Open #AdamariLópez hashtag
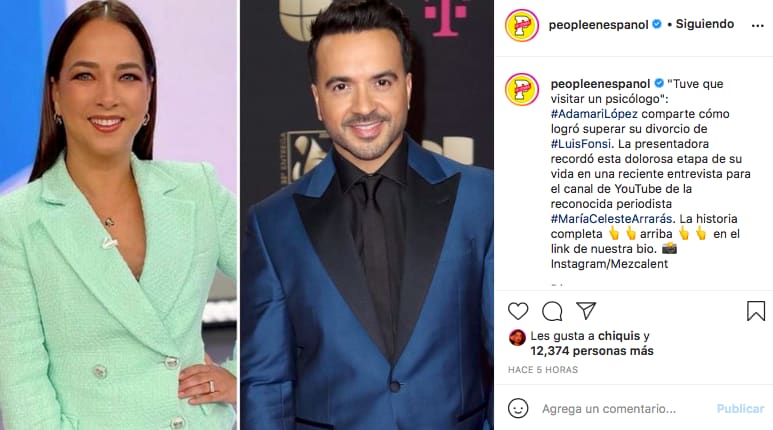The width and height of the screenshot is (773, 430). pyautogui.click(x=594, y=114)
